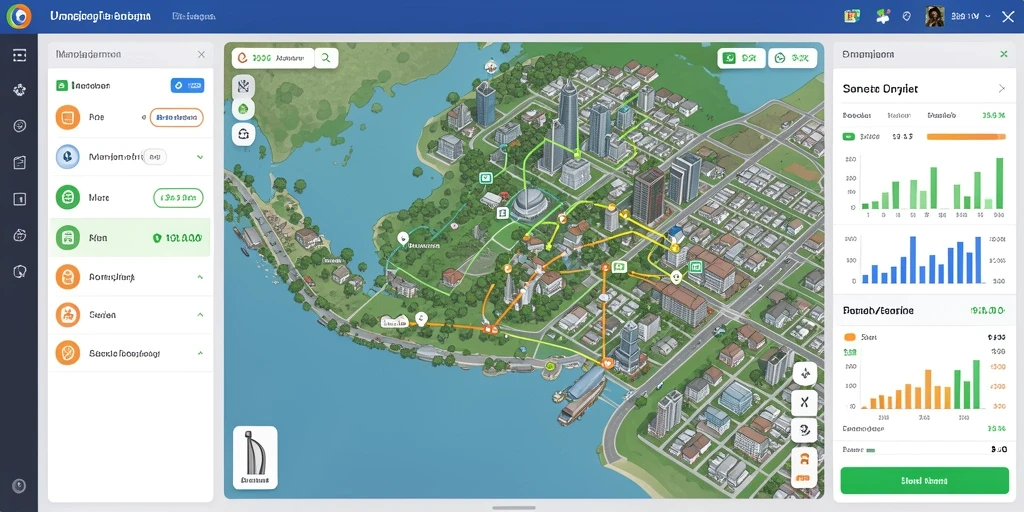
Task: Click the first green button at map top-right
Action: 741,58
